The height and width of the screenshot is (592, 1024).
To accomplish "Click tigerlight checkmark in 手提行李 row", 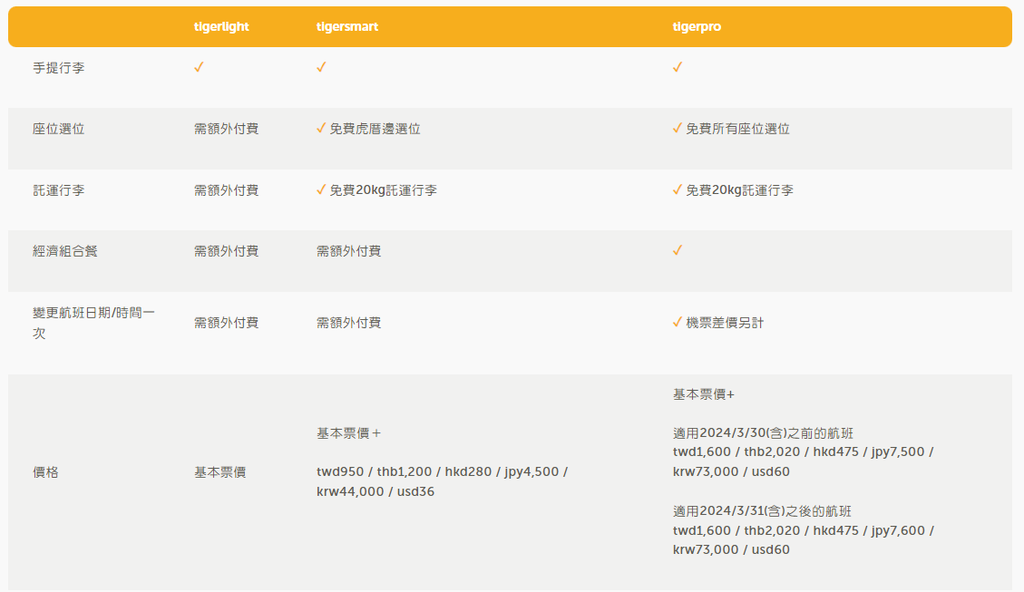I will tap(199, 67).
